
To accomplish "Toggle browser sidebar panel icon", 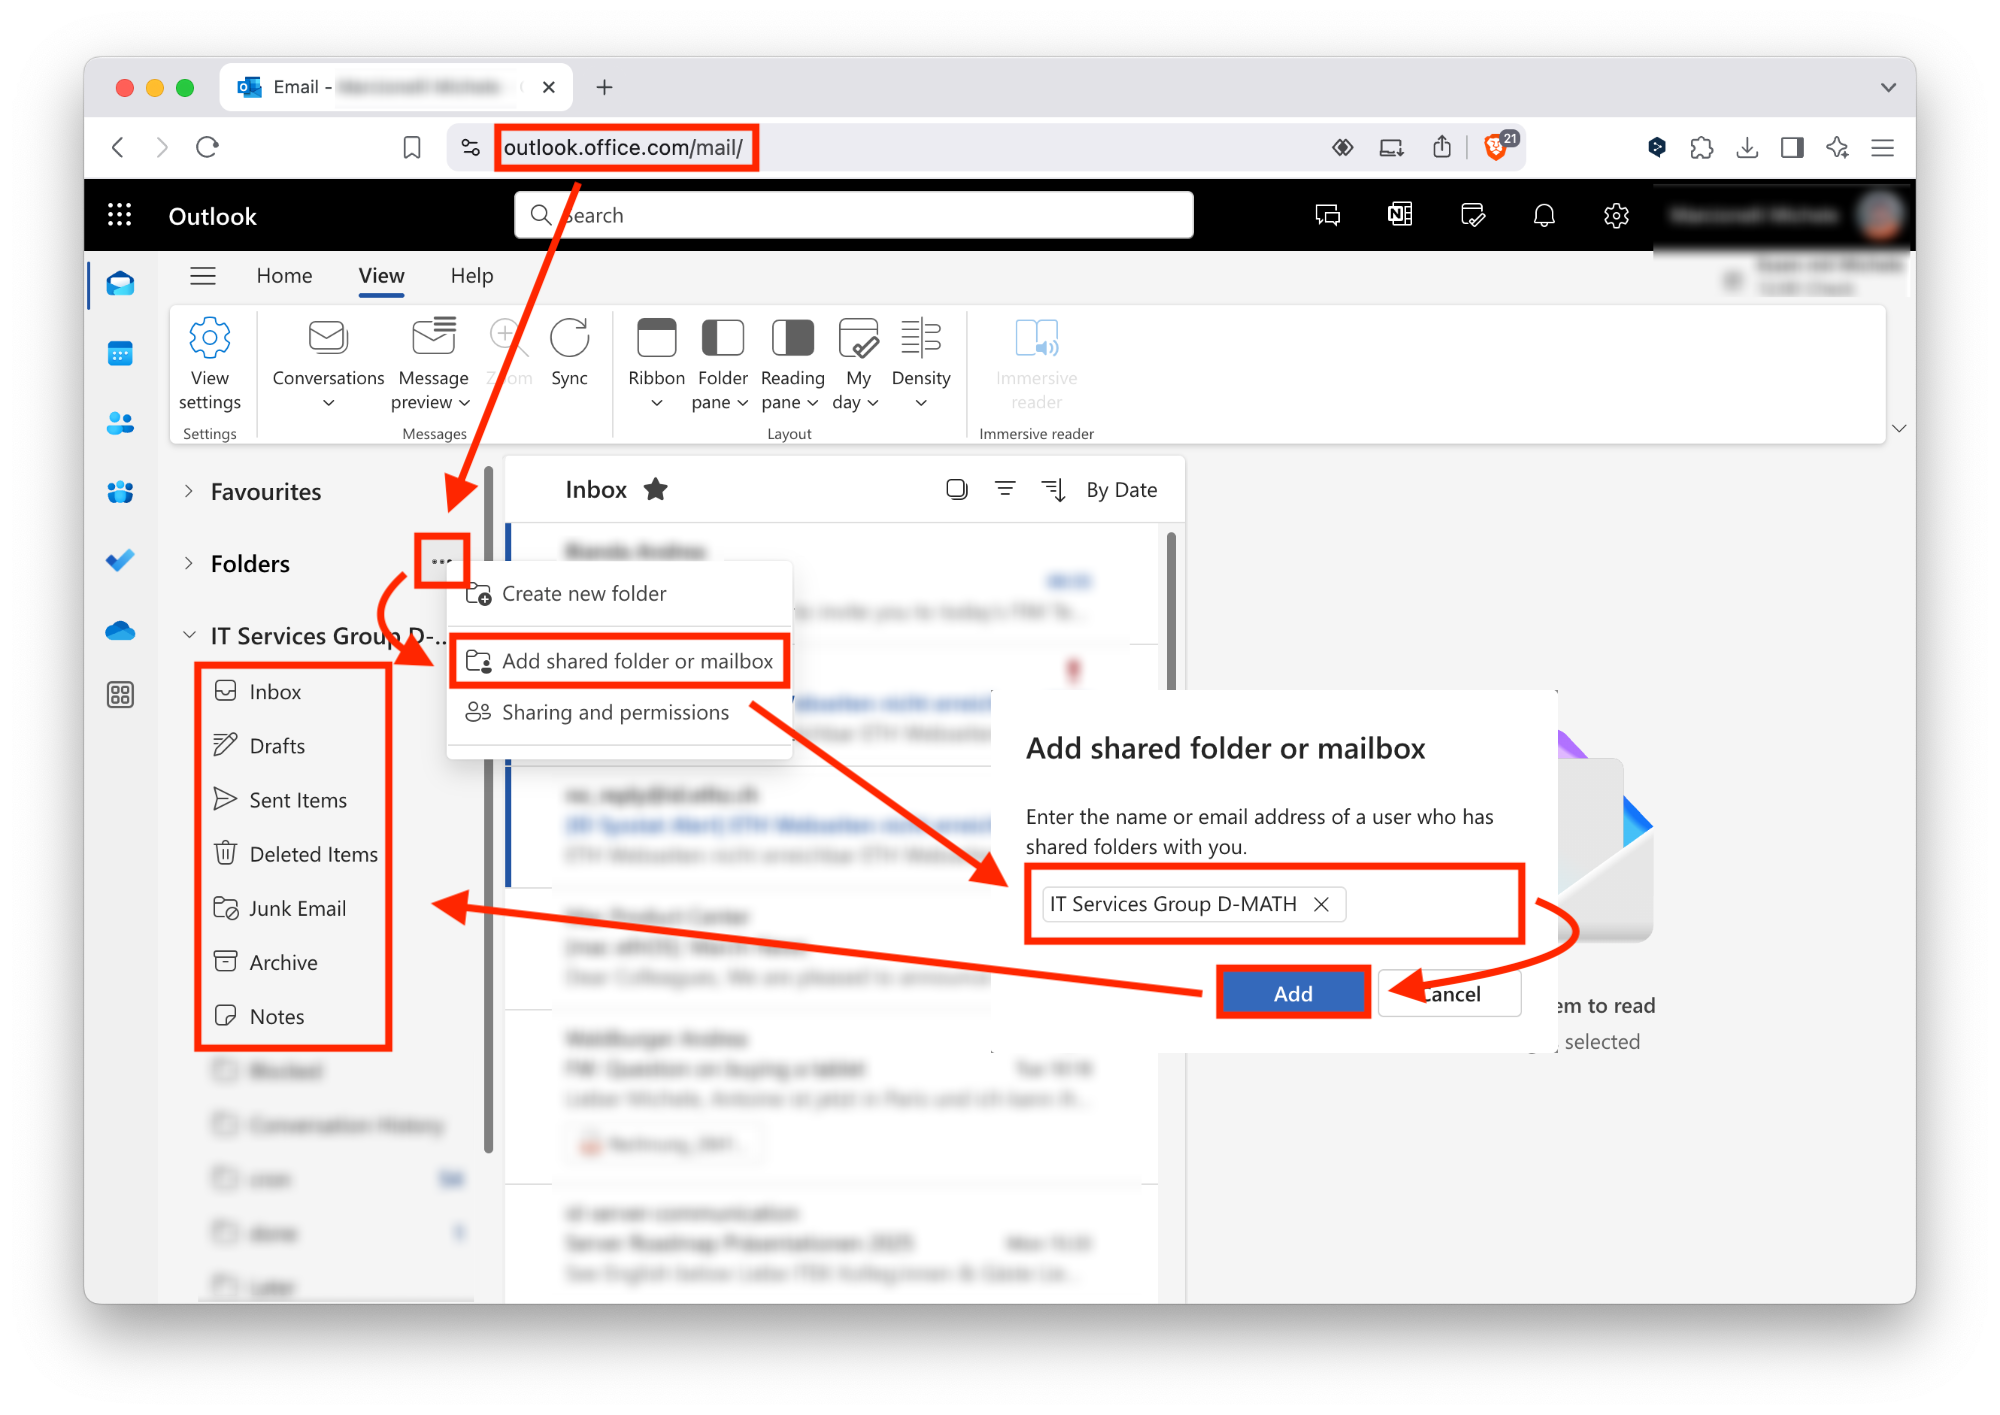I will pos(1792,148).
